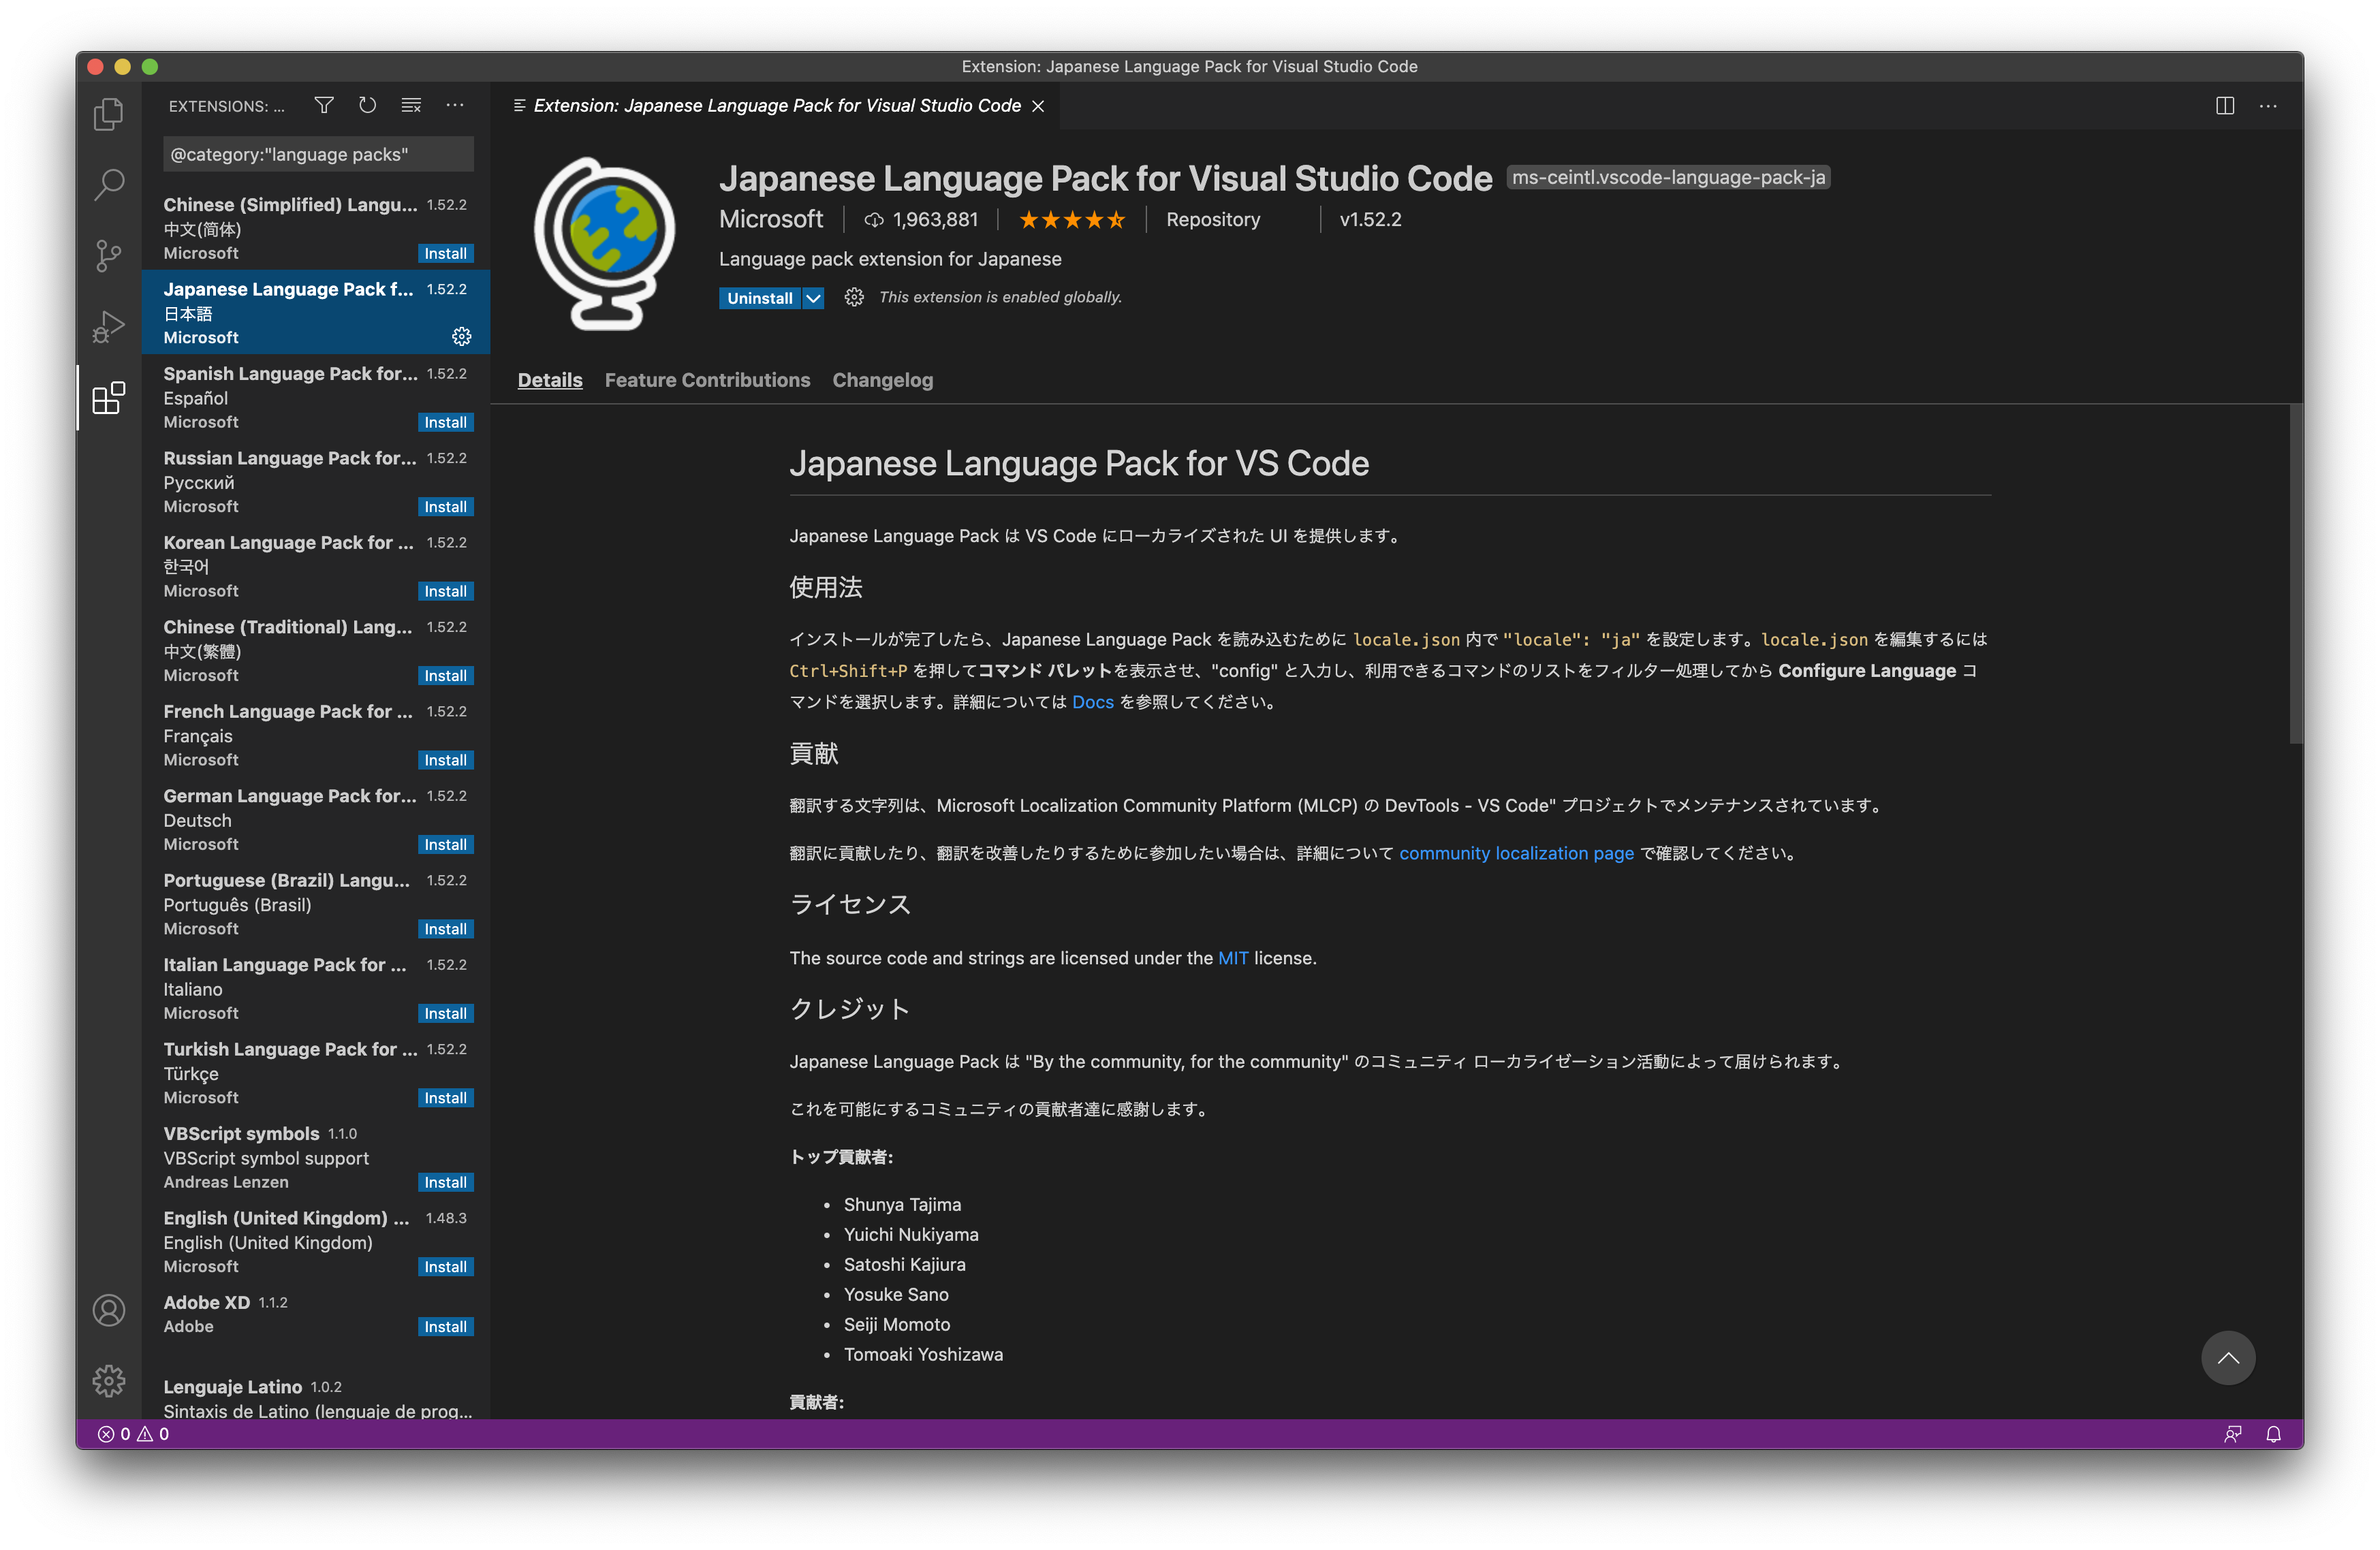Click the ms-ceintl.vscode-language-pack-ja identifier
Screen dimensions: 2380x1550
(1668, 177)
